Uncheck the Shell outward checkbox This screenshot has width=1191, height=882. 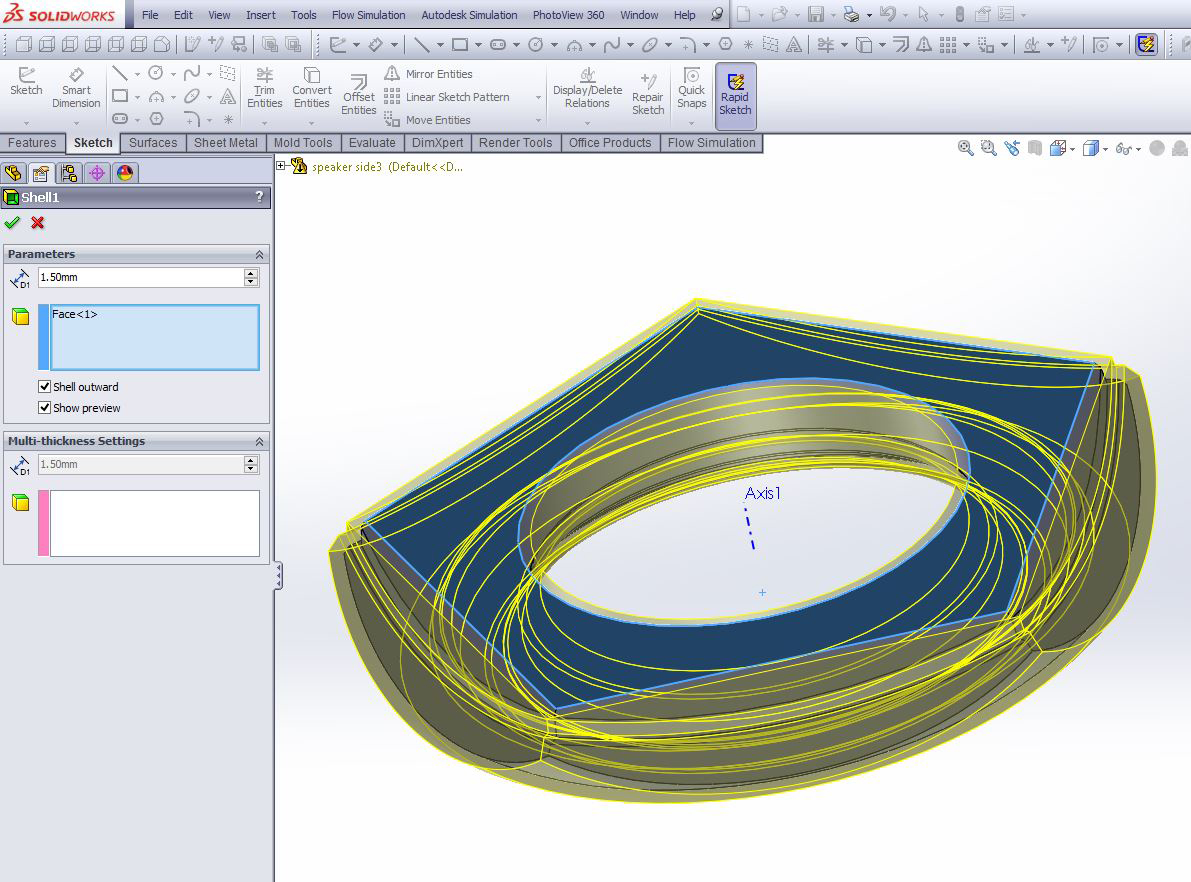[x=45, y=387]
